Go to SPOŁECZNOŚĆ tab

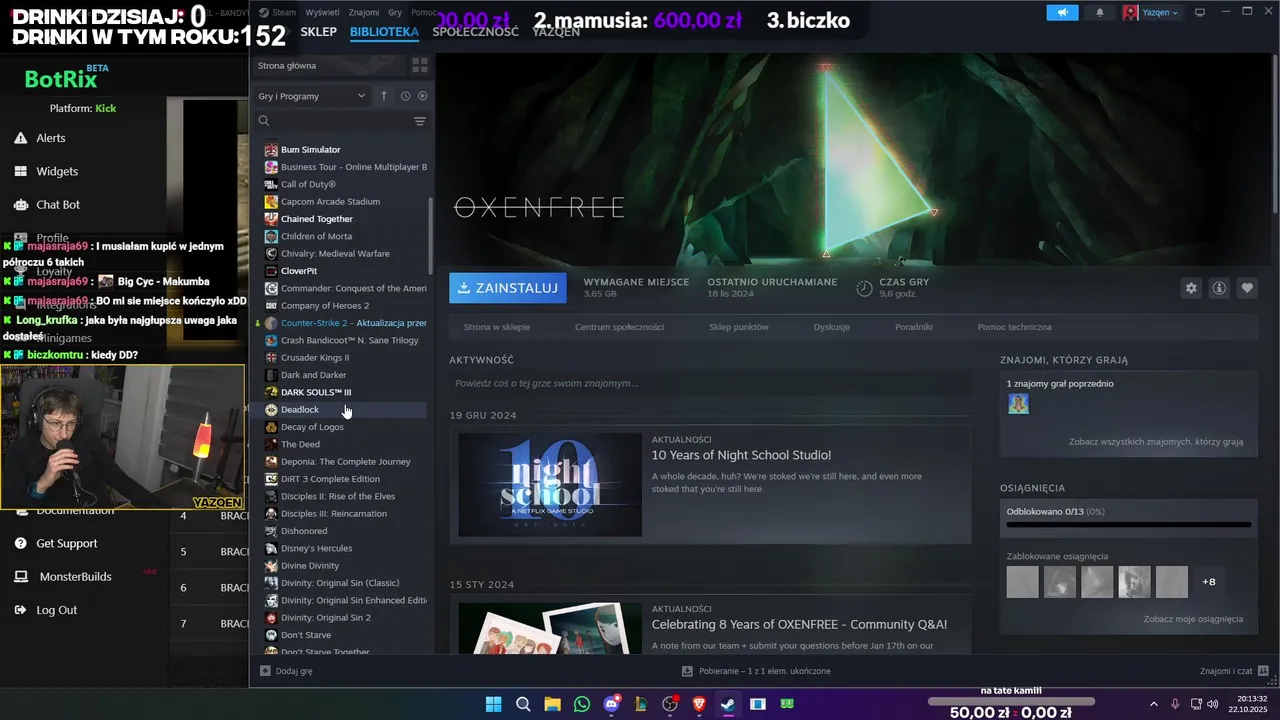(x=475, y=32)
